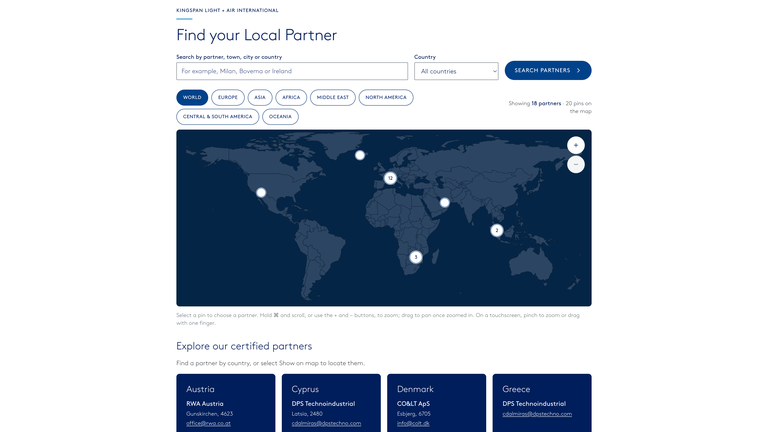The image size is (768, 432).
Task: Open Greece card email cdalmiras@dpstechno.com
Action: 537,414
